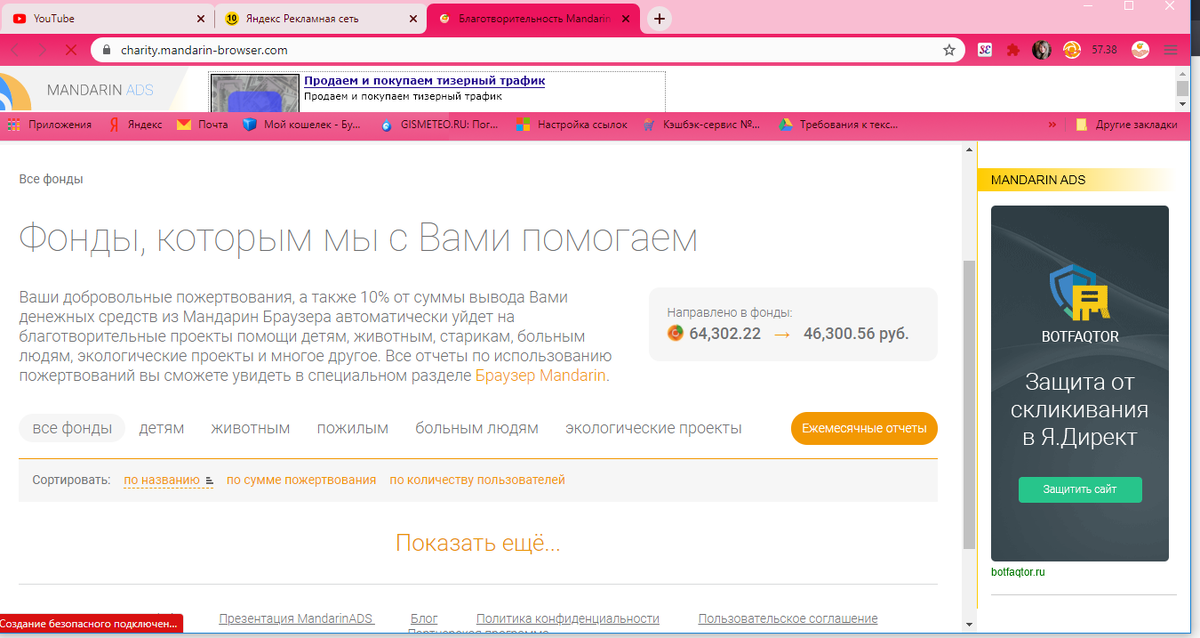Image resolution: width=1200 pixels, height=638 pixels.
Task: Go back to previous page
Action: coord(17,49)
